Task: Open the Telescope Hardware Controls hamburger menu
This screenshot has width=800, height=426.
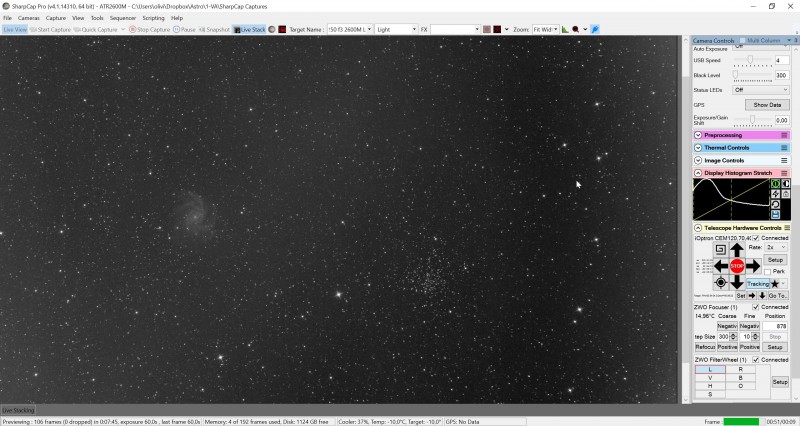Action: pos(787,228)
